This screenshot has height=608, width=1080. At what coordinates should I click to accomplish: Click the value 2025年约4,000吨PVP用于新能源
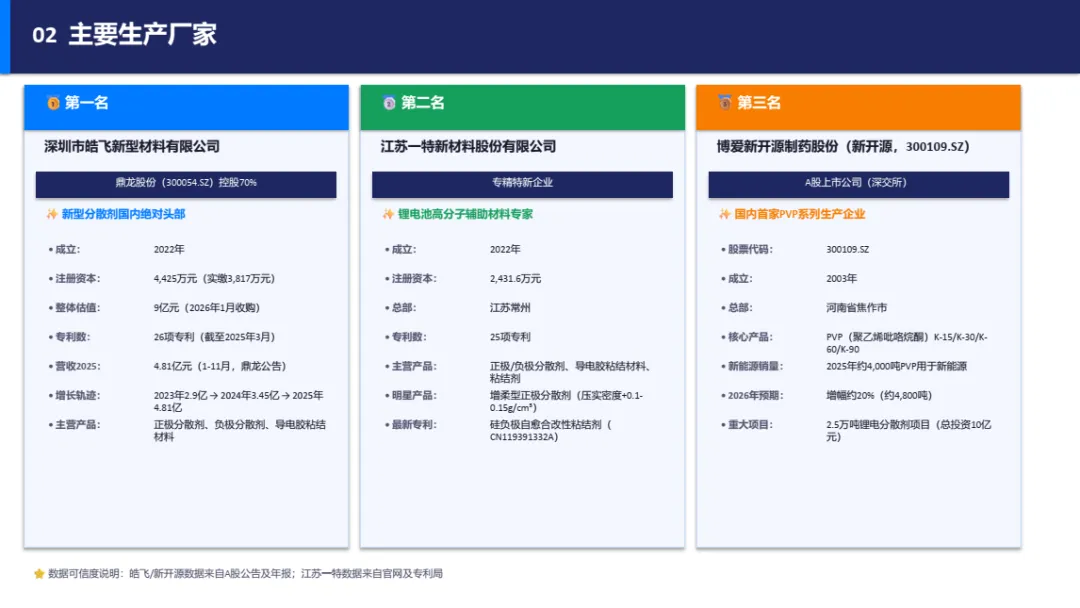click(897, 366)
